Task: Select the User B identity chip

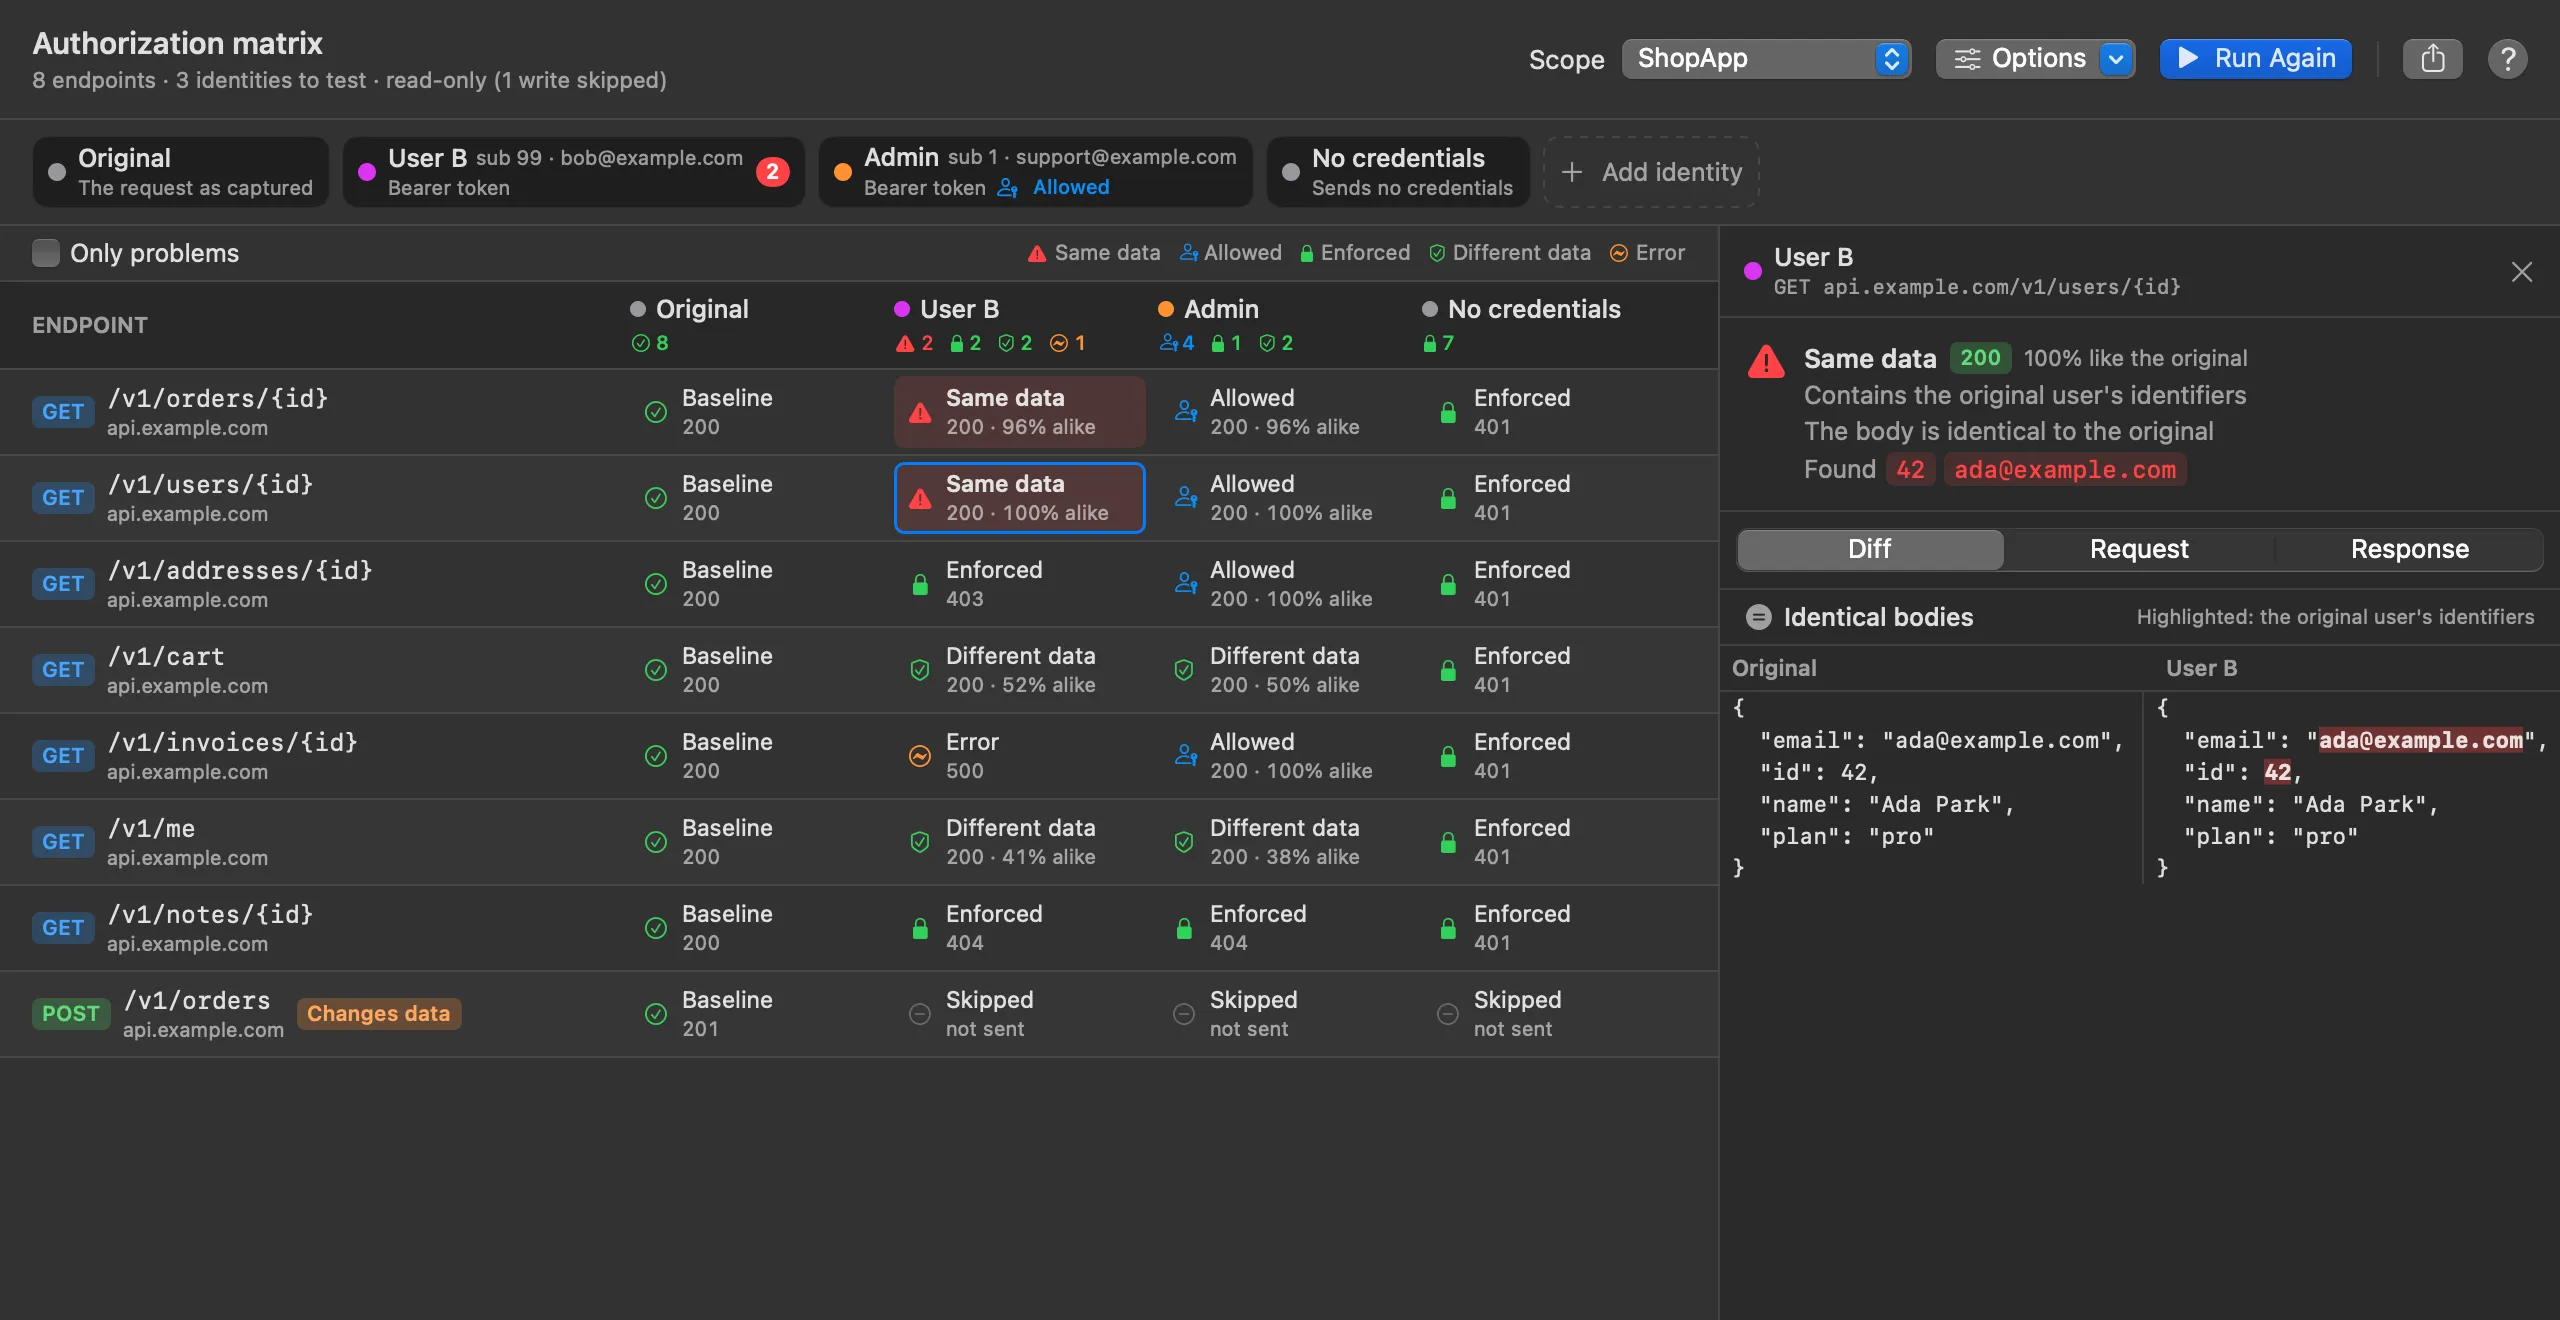Action: coord(573,172)
